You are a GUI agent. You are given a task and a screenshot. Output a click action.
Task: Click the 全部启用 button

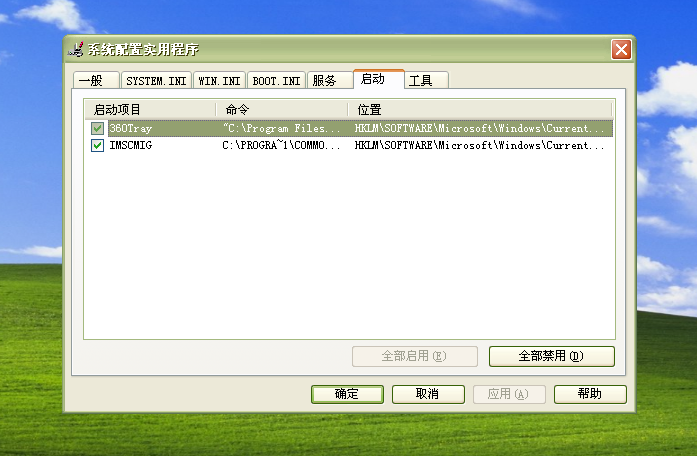pos(415,356)
